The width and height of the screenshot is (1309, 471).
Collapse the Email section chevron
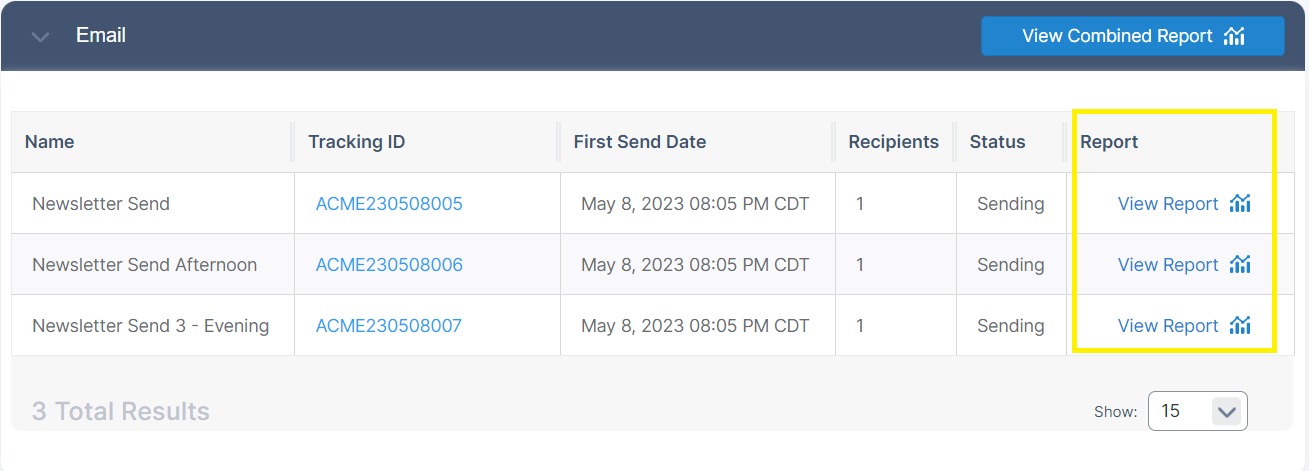point(40,37)
